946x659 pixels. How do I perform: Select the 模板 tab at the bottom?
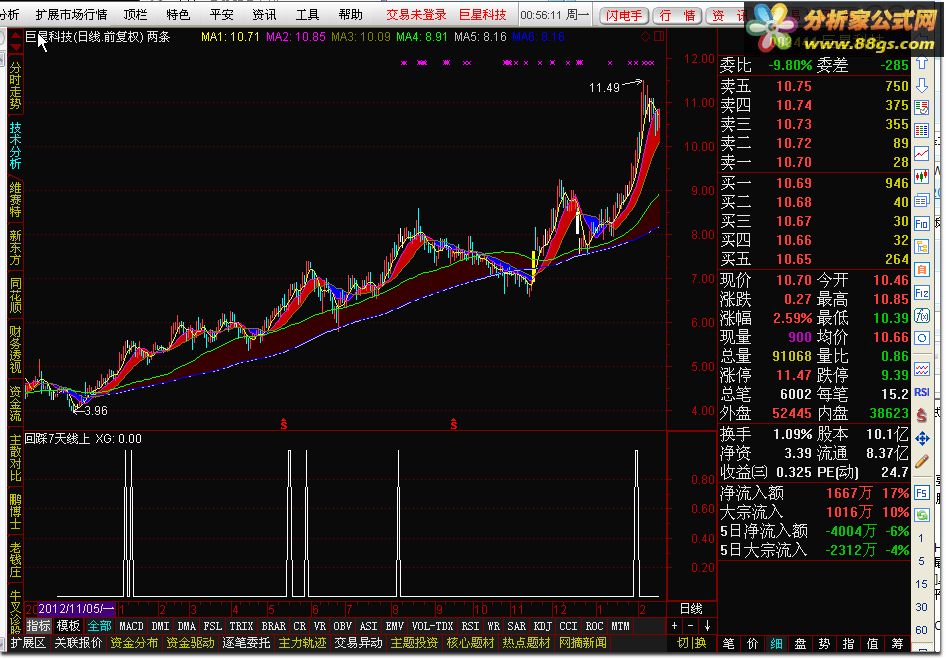[x=68, y=626]
